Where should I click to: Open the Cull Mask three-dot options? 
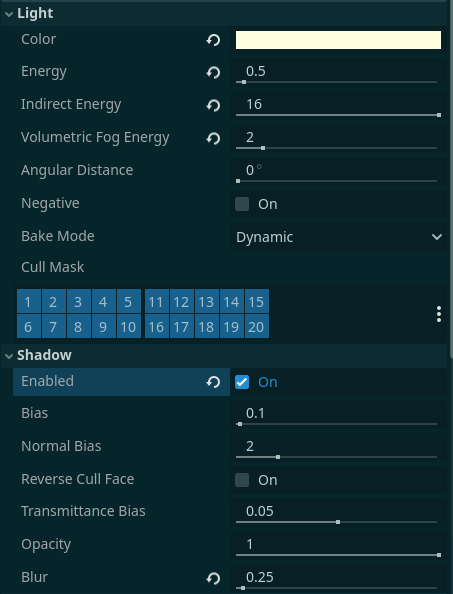[x=439, y=314]
